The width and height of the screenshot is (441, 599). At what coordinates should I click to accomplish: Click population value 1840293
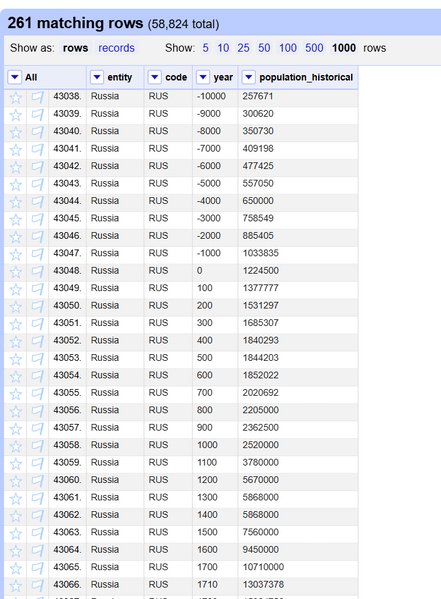point(261,340)
